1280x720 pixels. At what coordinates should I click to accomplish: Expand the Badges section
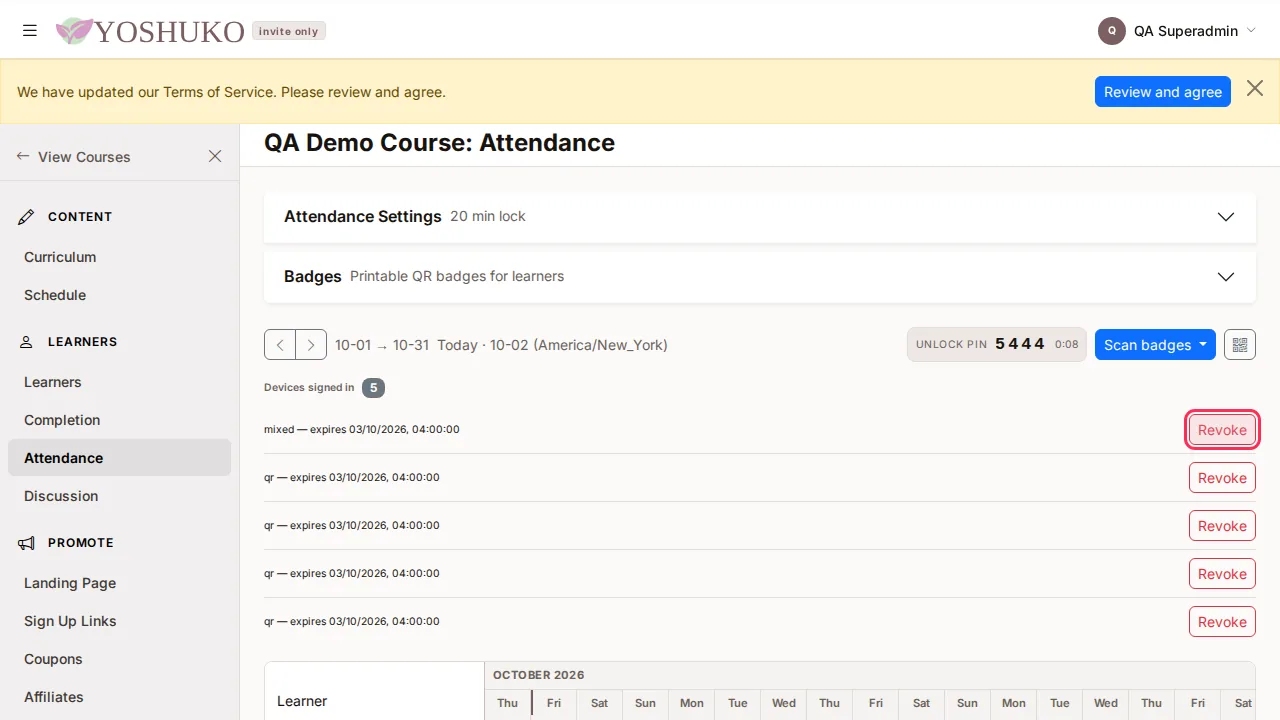click(x=760, y=277)
